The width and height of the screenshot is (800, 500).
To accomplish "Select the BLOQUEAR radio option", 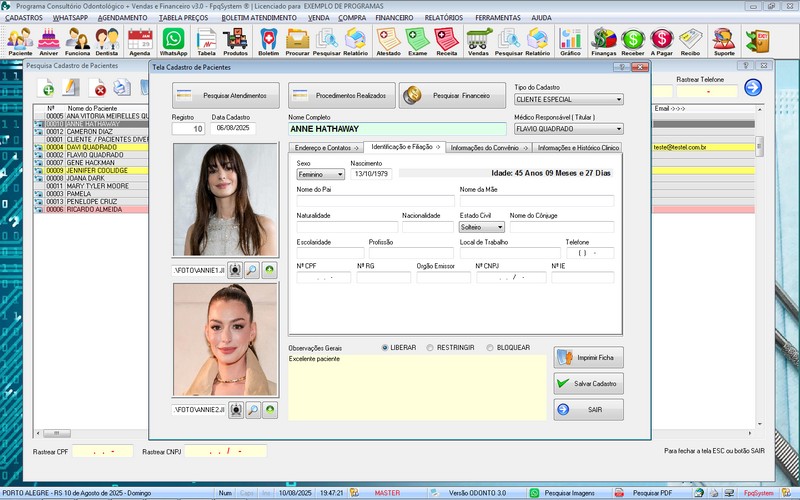I will (489, 348).
